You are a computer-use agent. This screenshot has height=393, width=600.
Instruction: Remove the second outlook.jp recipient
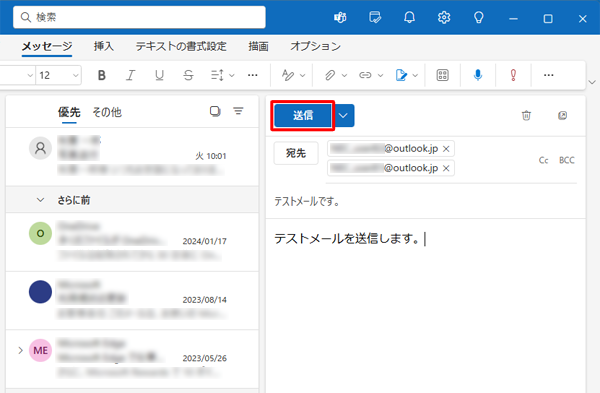tap(446, 168)
